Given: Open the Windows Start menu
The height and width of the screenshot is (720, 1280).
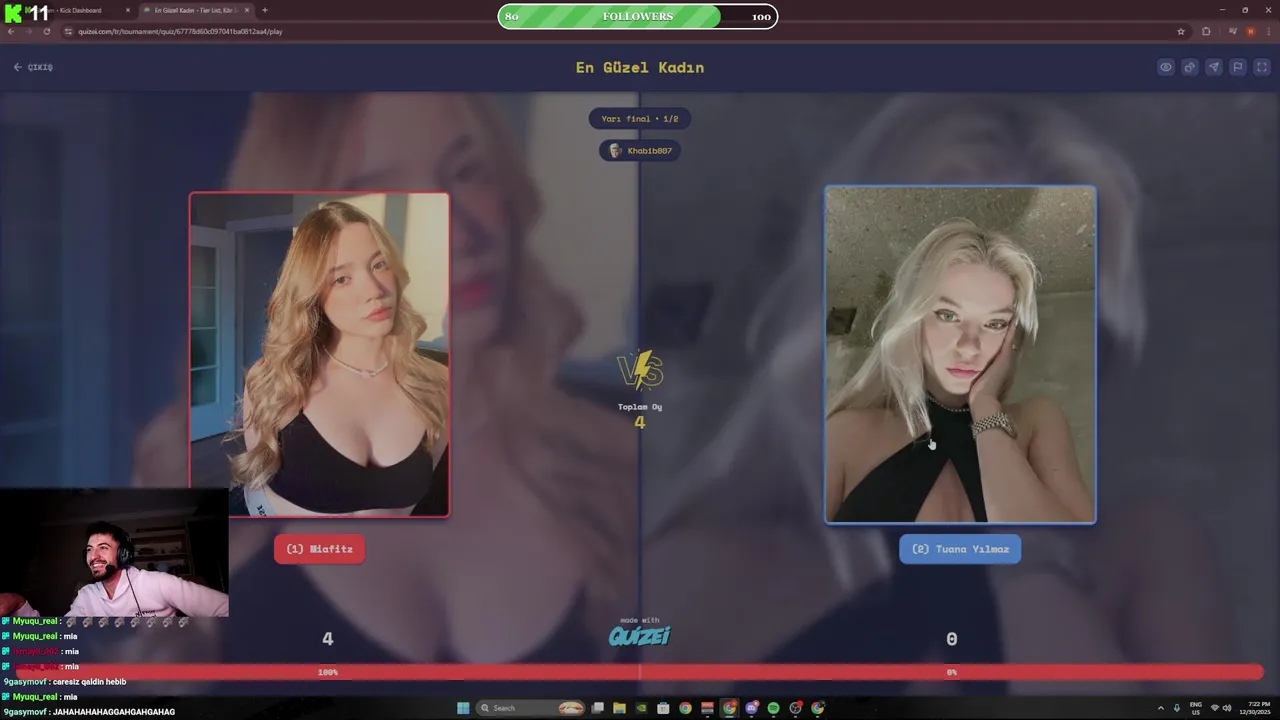Looking at the screenshot, I should tap(463, 708).
